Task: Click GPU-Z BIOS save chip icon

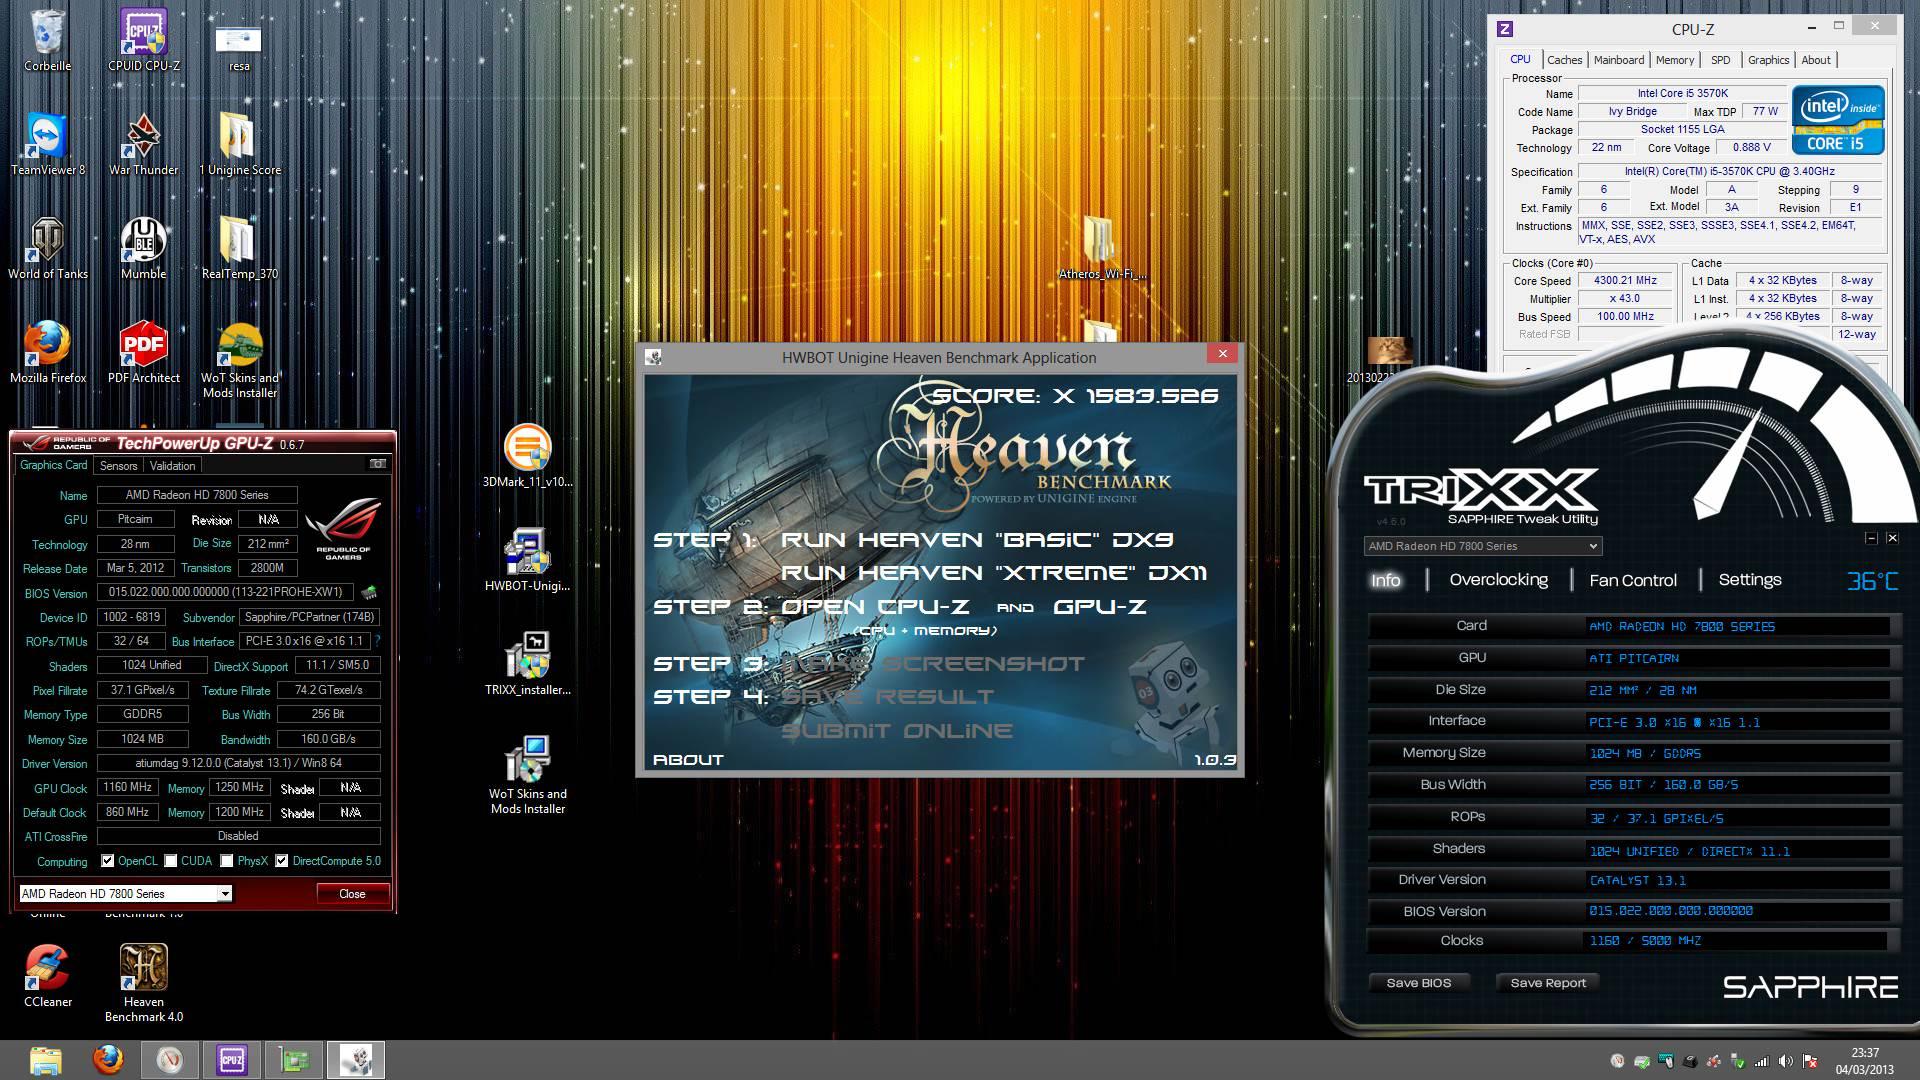Action: click(369, 592)
